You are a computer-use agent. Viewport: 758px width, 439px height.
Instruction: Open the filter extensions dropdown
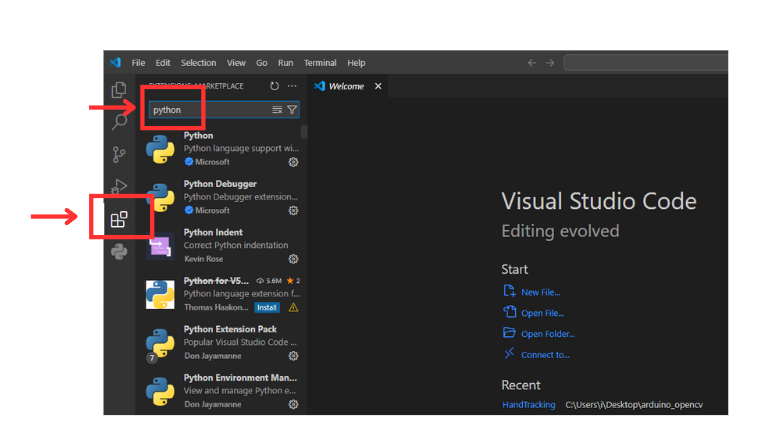tap(292, 110)
